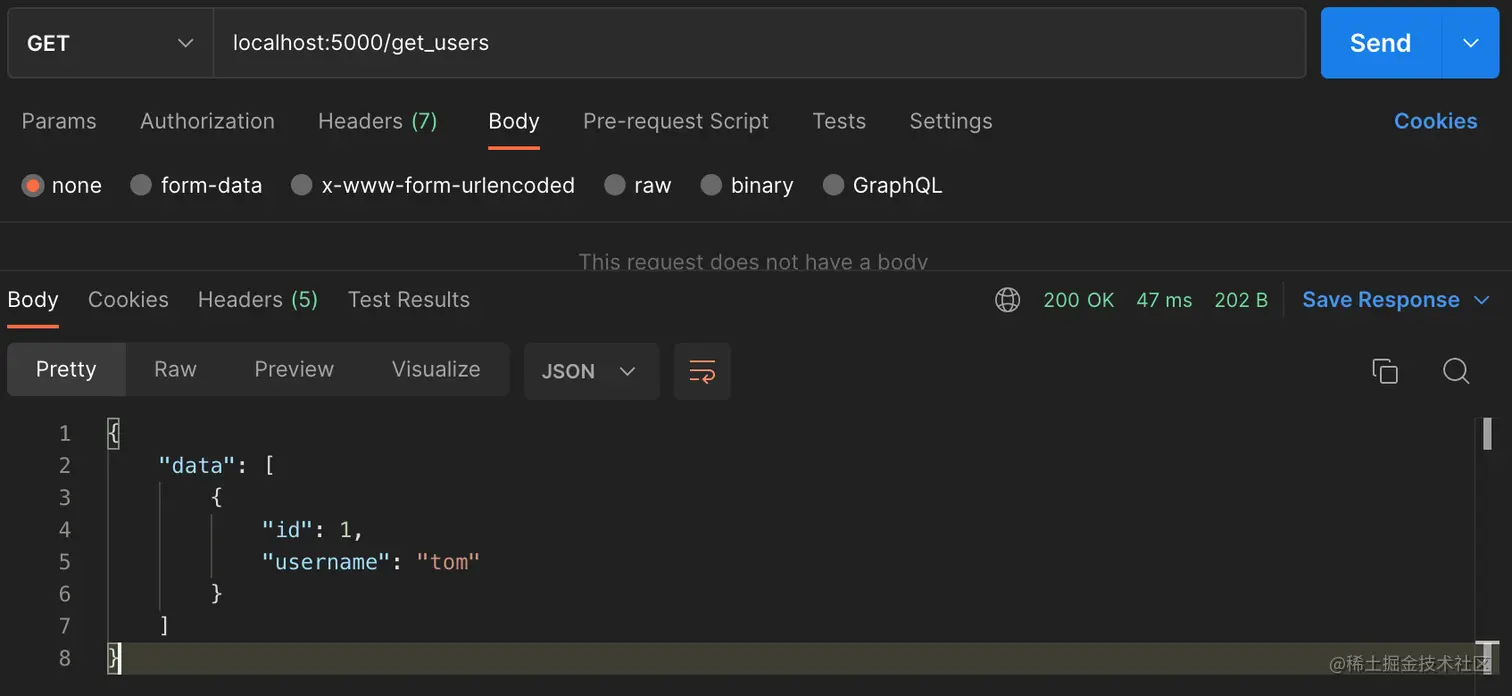
Task: Open search in response using magnifier icon
Action: tap(1456, 371)
